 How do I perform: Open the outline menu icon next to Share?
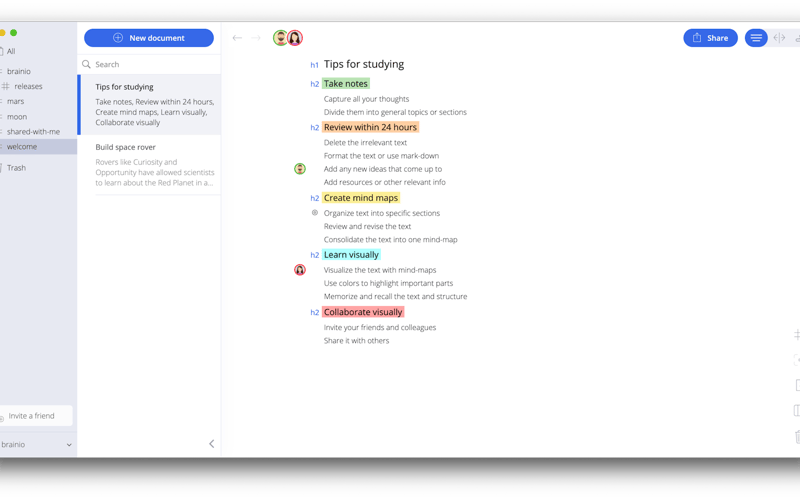(756, 38)
